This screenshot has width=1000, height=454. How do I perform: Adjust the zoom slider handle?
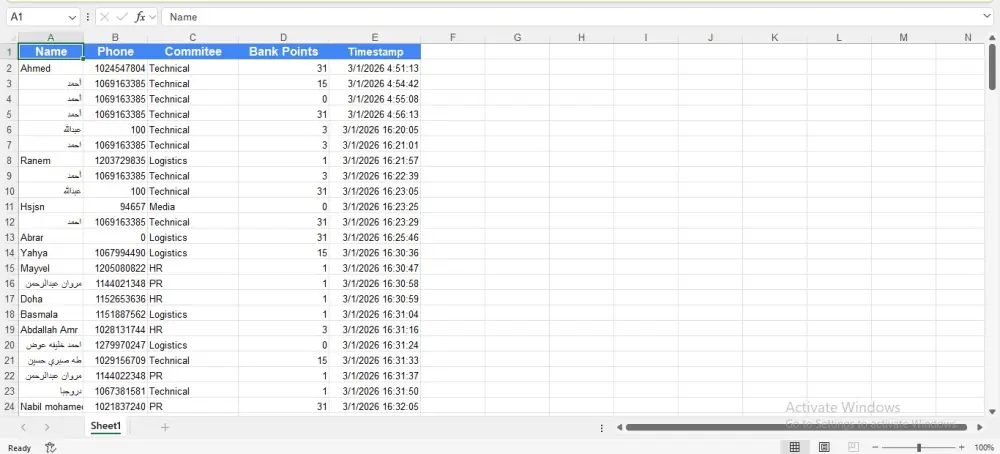pos(918,448)
